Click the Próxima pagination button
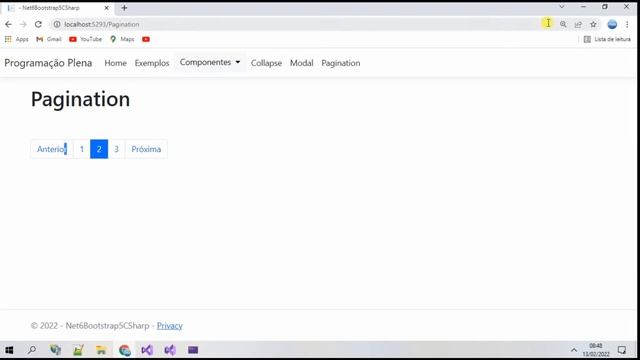Image resolution: width=640 pixels, height=360 pixels. [146, 149]
